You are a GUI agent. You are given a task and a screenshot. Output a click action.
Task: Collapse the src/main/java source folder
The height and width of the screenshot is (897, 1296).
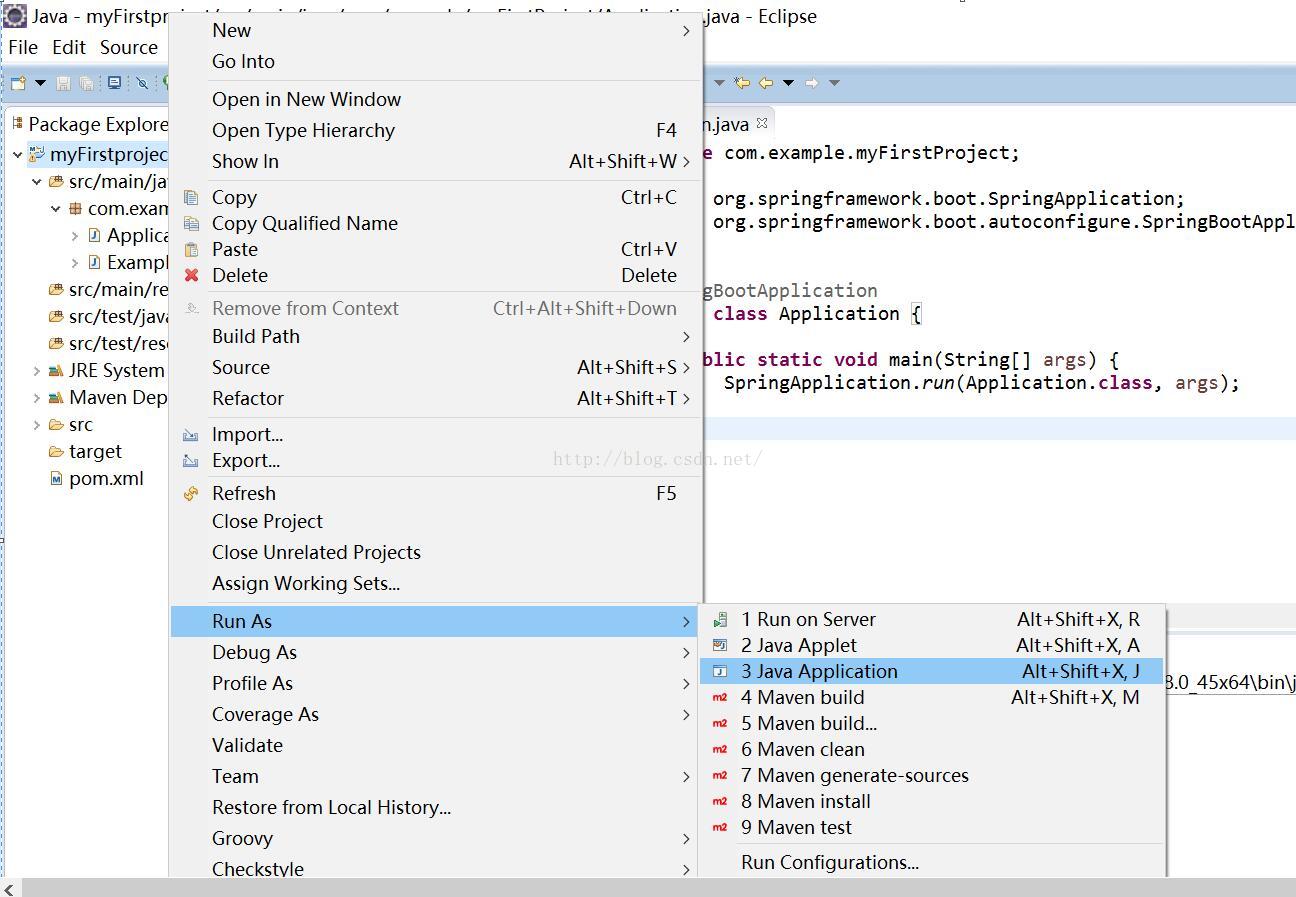[x=37, y=182]
